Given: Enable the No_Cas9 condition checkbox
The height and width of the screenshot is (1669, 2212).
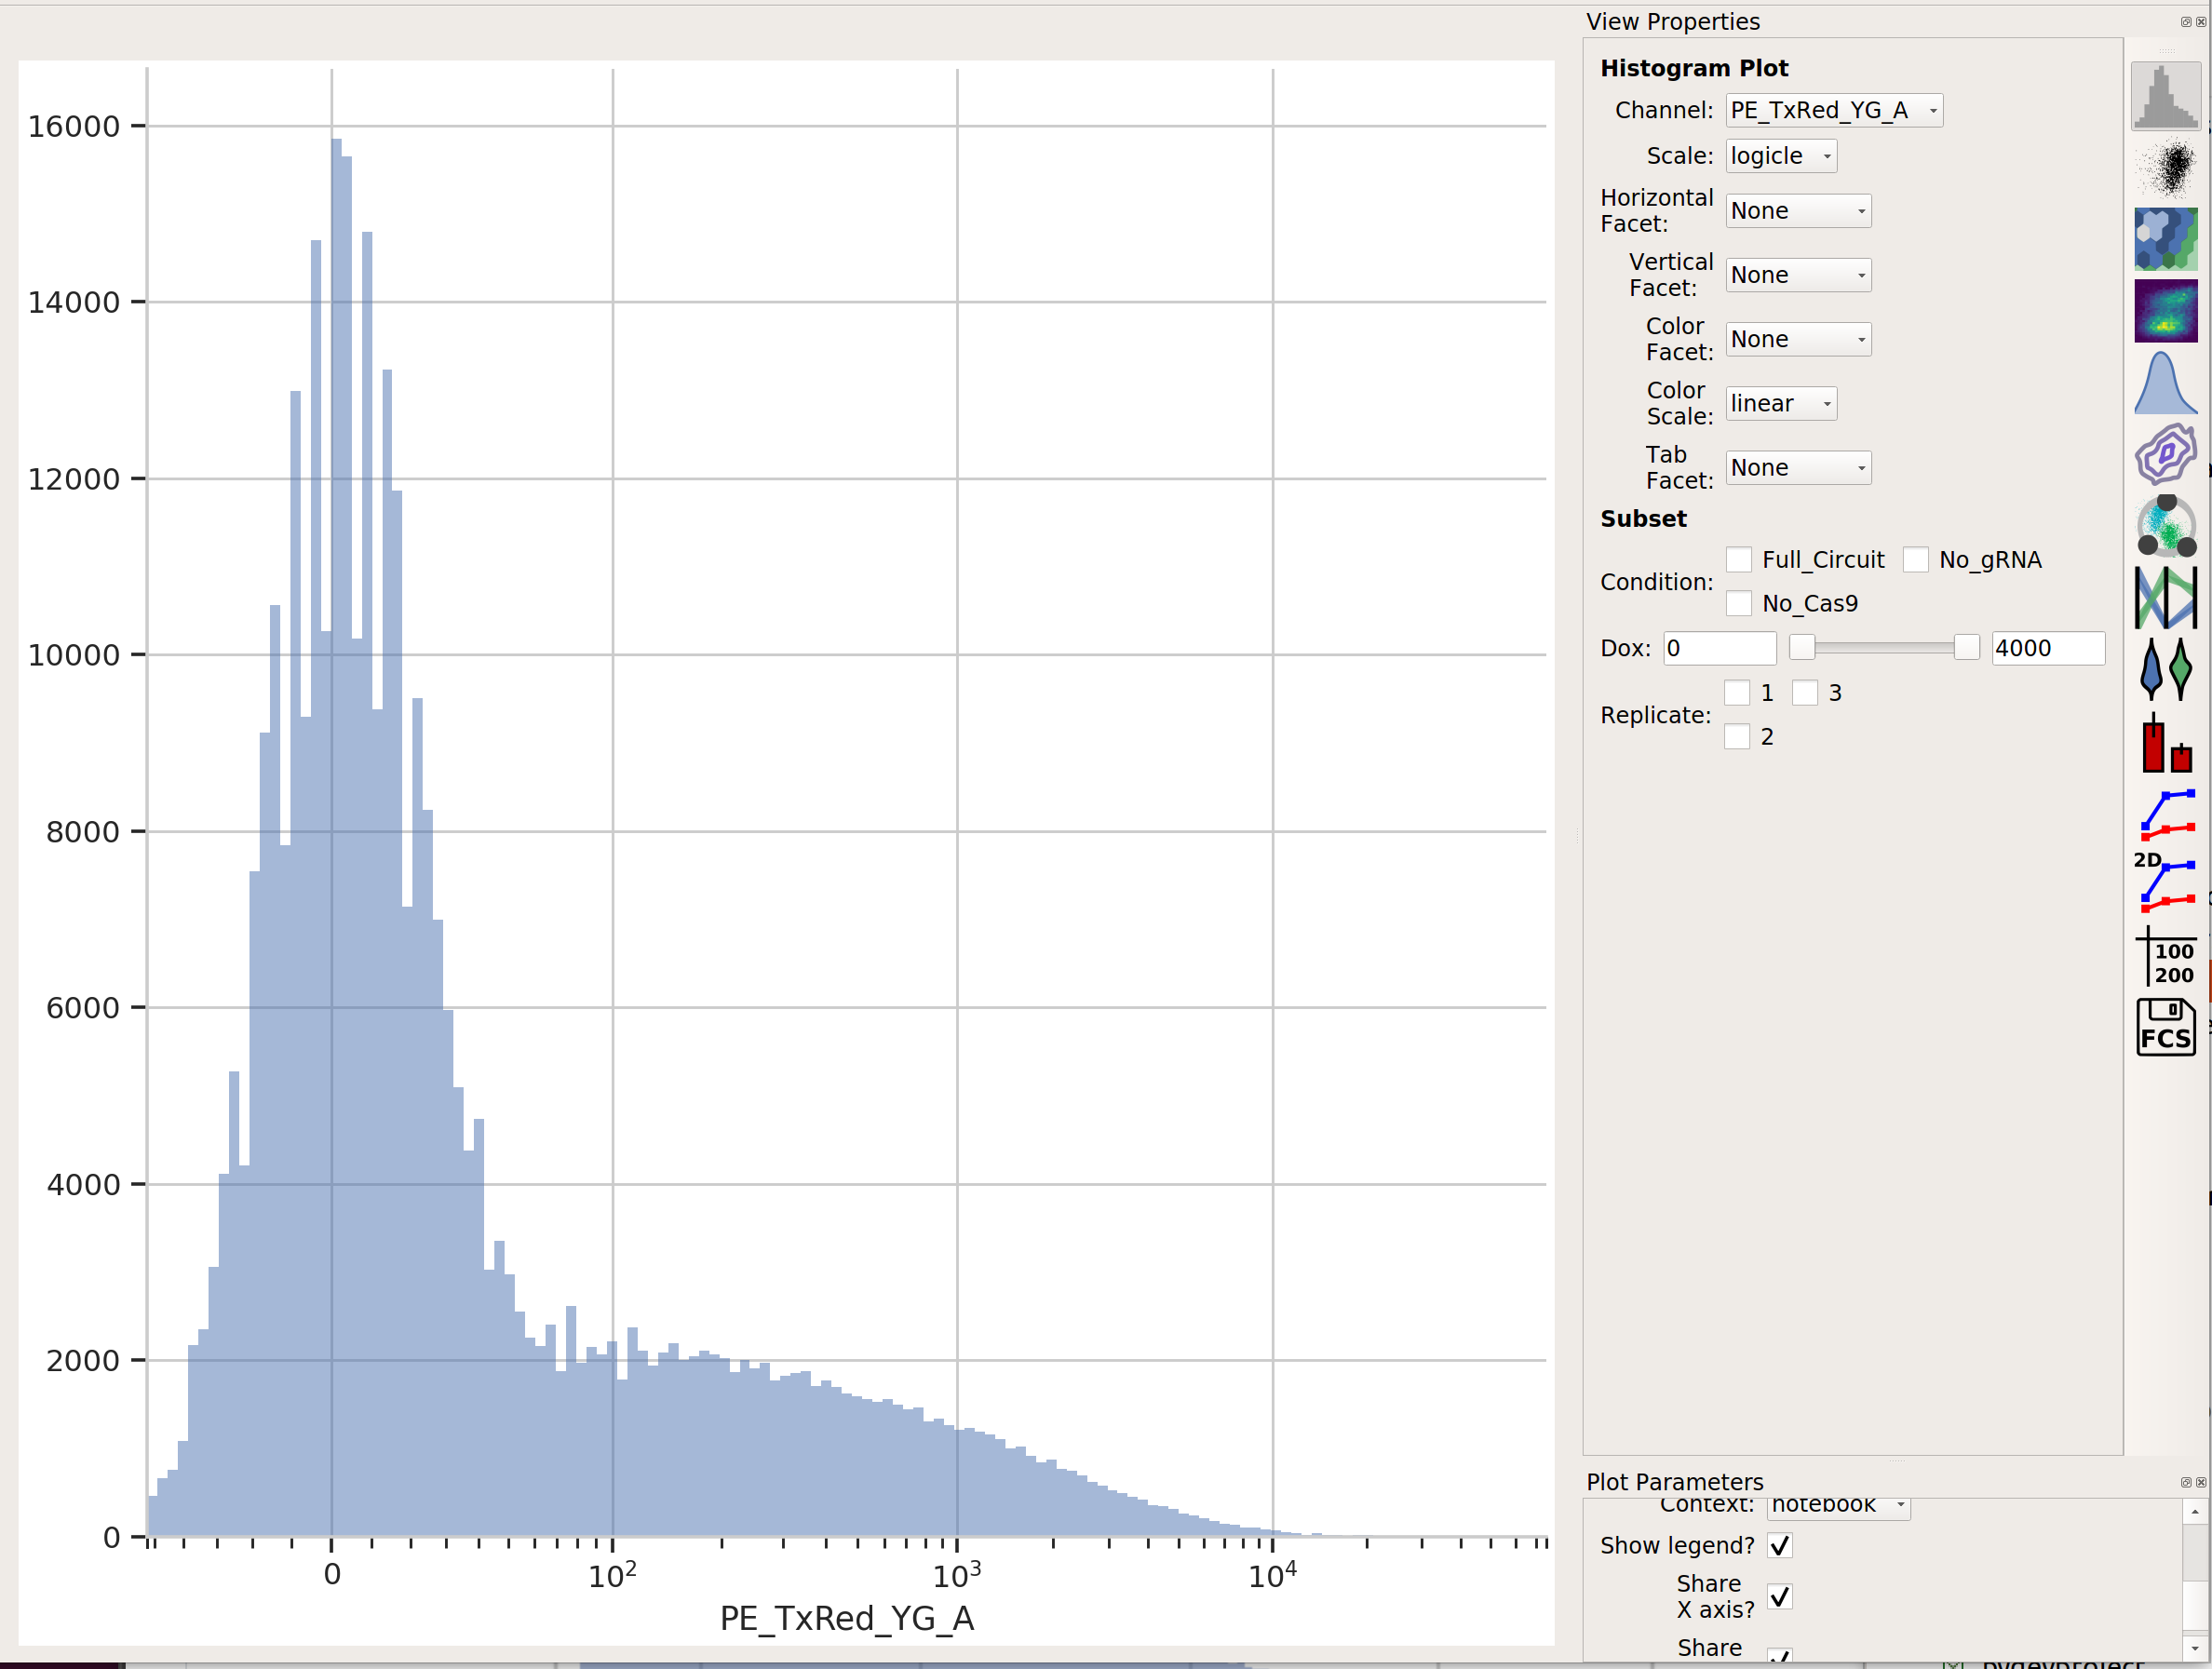Looking at the screenshot, I should click(x=1739, y=603).
